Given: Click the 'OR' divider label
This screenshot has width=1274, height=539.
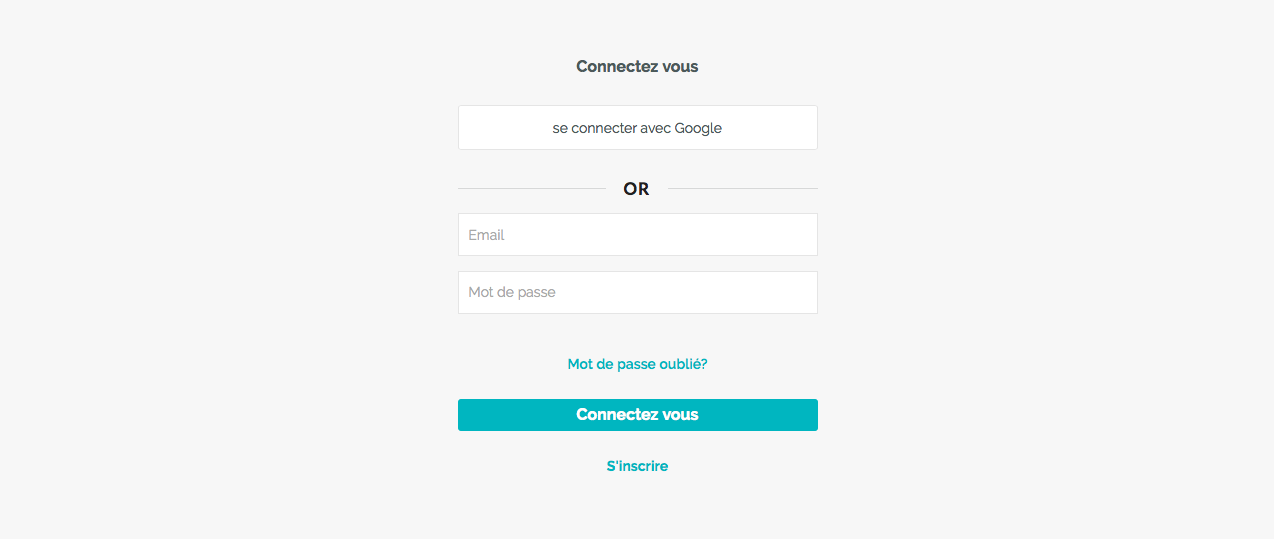Looking at the screenshot, I should pyautogui.click(x=636, y=189).
